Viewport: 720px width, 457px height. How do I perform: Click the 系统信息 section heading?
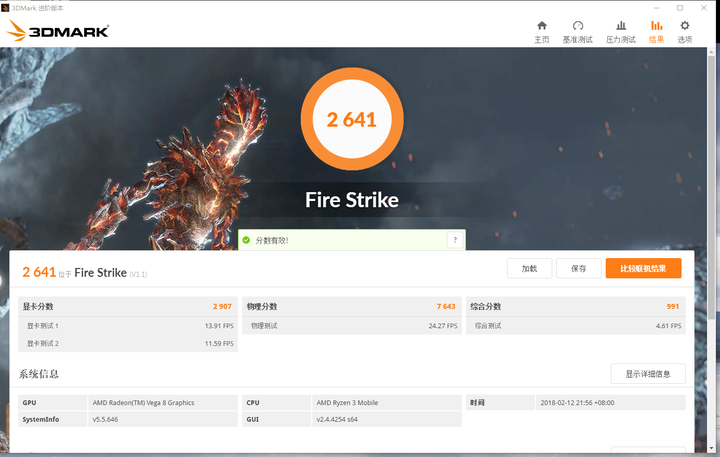[x=39, y=374]
